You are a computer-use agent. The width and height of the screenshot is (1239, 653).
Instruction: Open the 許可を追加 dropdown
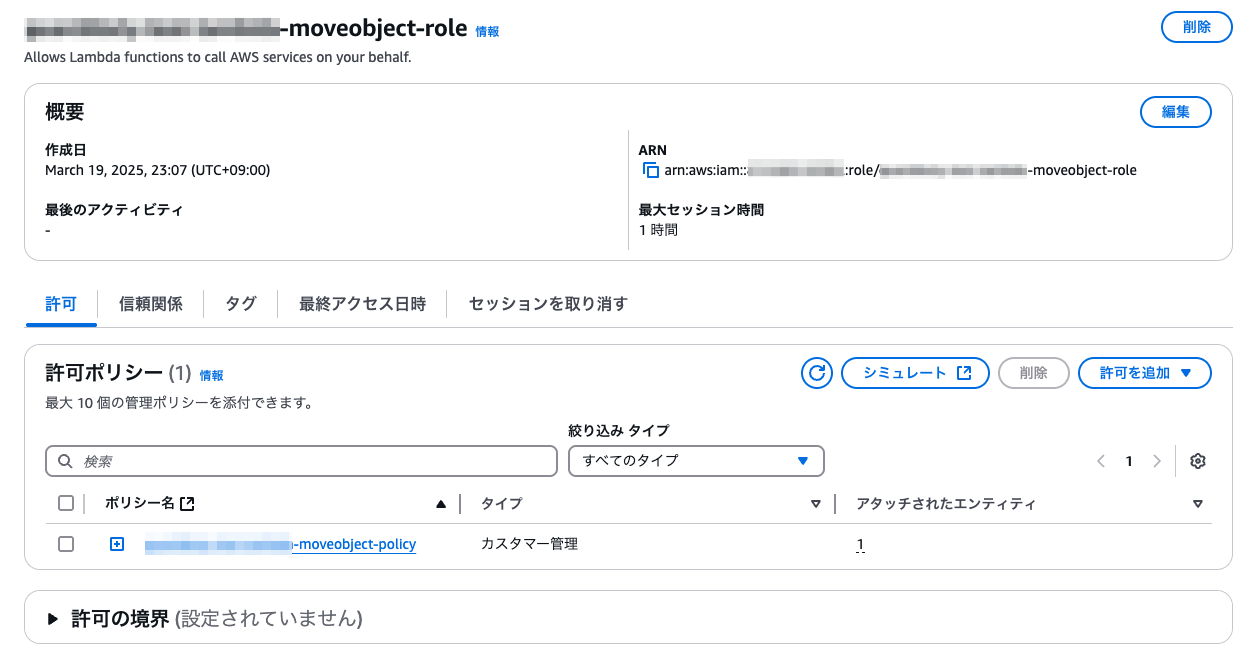1145,373
